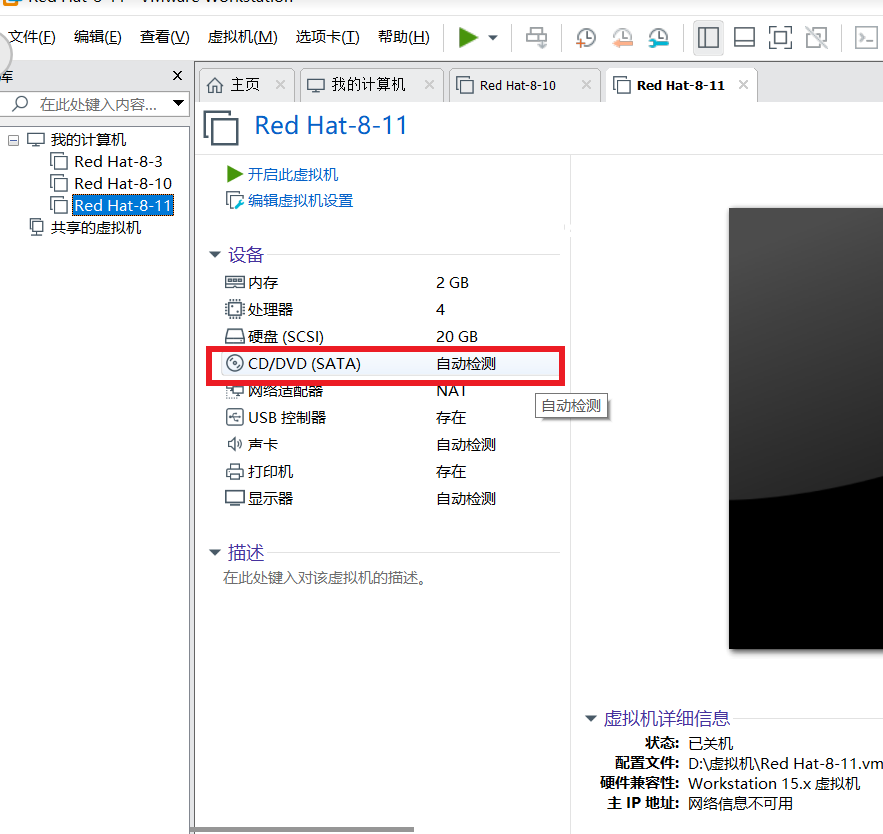The width and height of the screenshot is (883, 834).
Task: Select Red Hat-8-10 in the library tree
Action: 123,184
